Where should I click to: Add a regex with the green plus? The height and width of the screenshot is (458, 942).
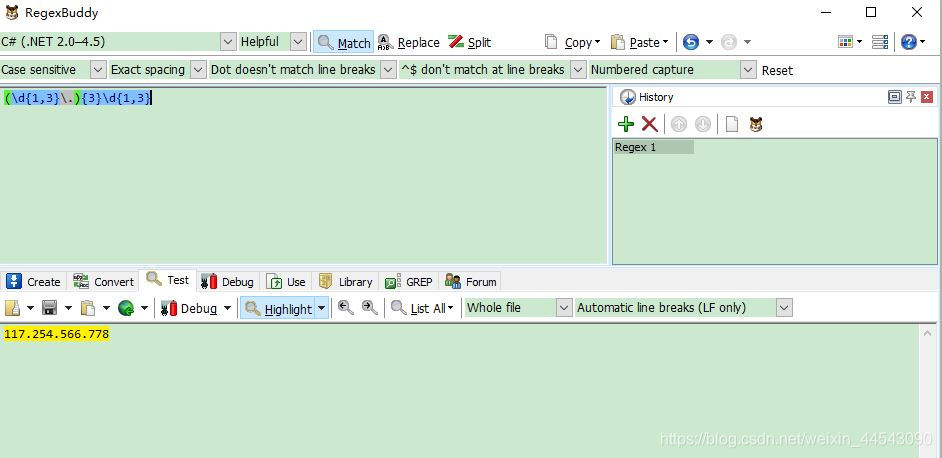(626, 124)
